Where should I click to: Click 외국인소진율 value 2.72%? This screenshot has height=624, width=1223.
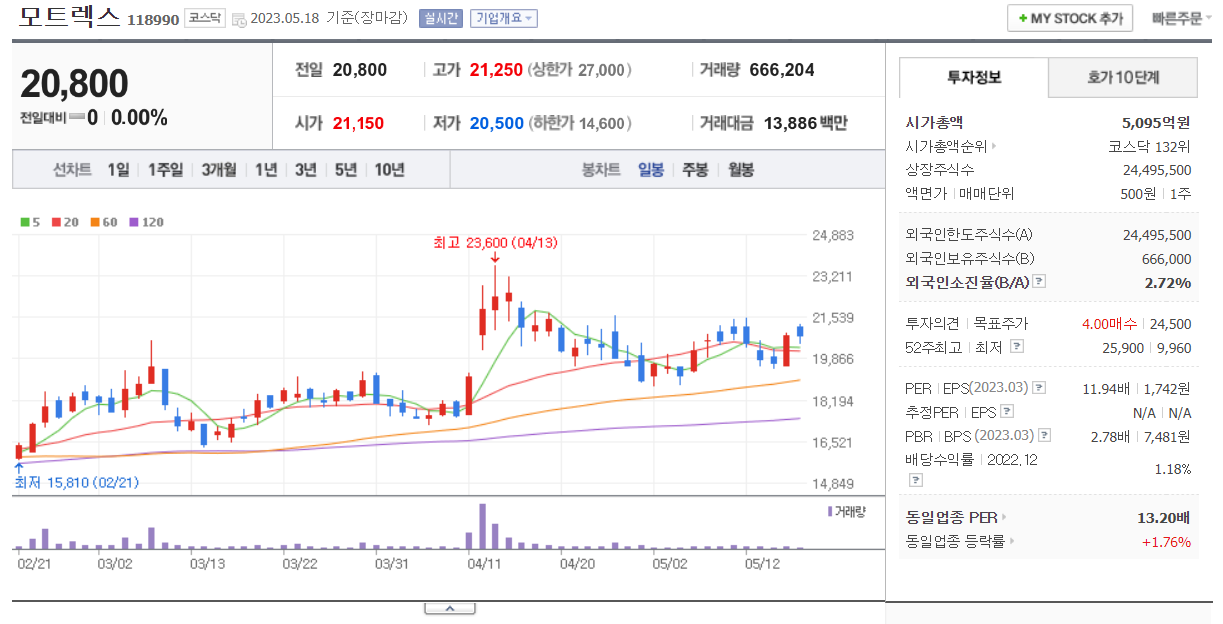point(1167,283)
